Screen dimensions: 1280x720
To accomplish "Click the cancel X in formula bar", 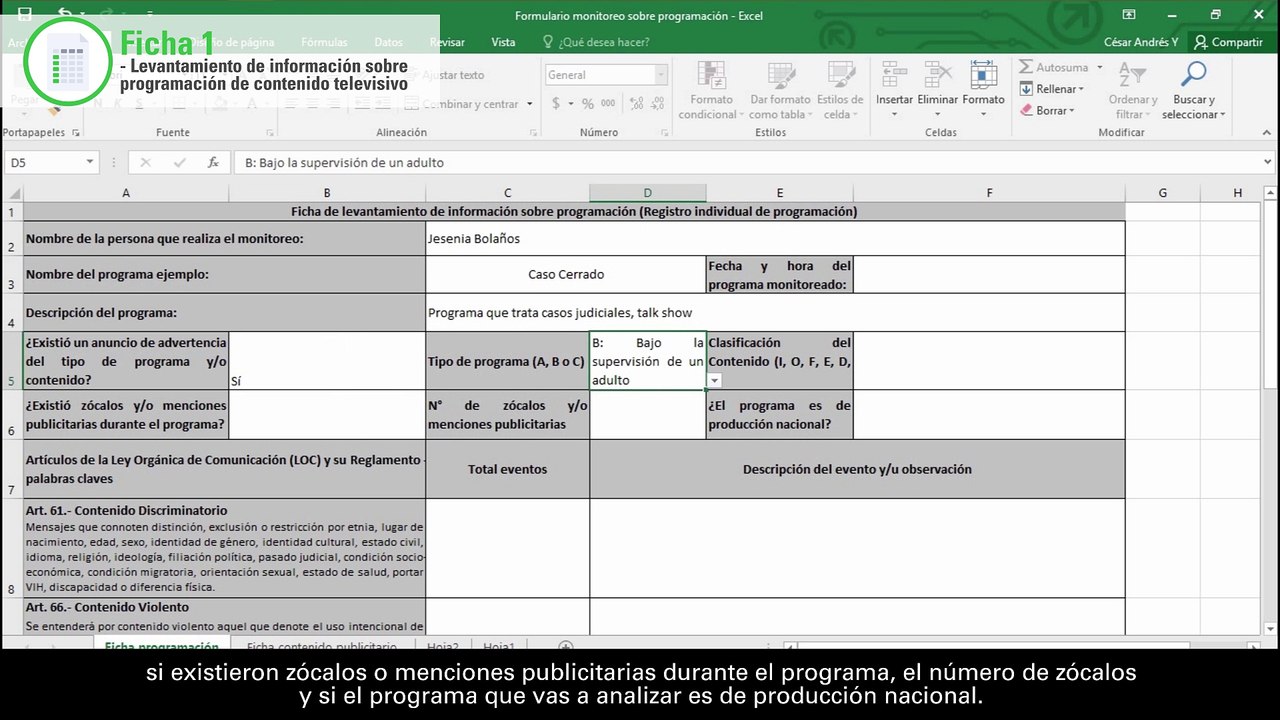I will click(146, 162).
